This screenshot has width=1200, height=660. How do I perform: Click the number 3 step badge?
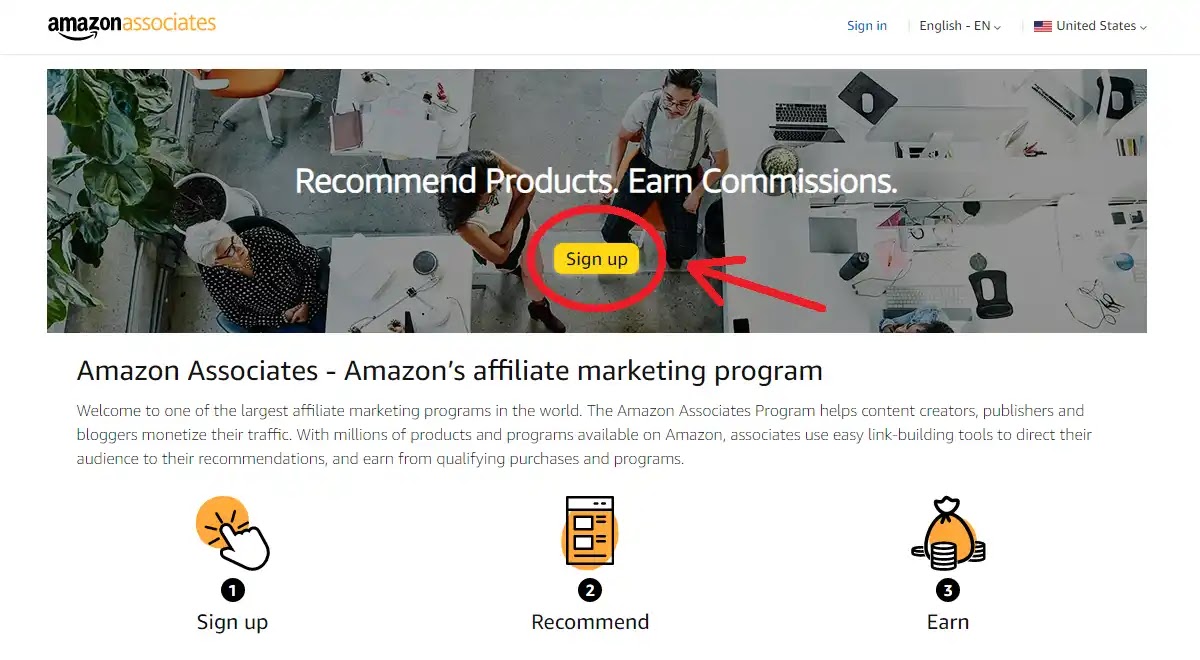(947, 590)
